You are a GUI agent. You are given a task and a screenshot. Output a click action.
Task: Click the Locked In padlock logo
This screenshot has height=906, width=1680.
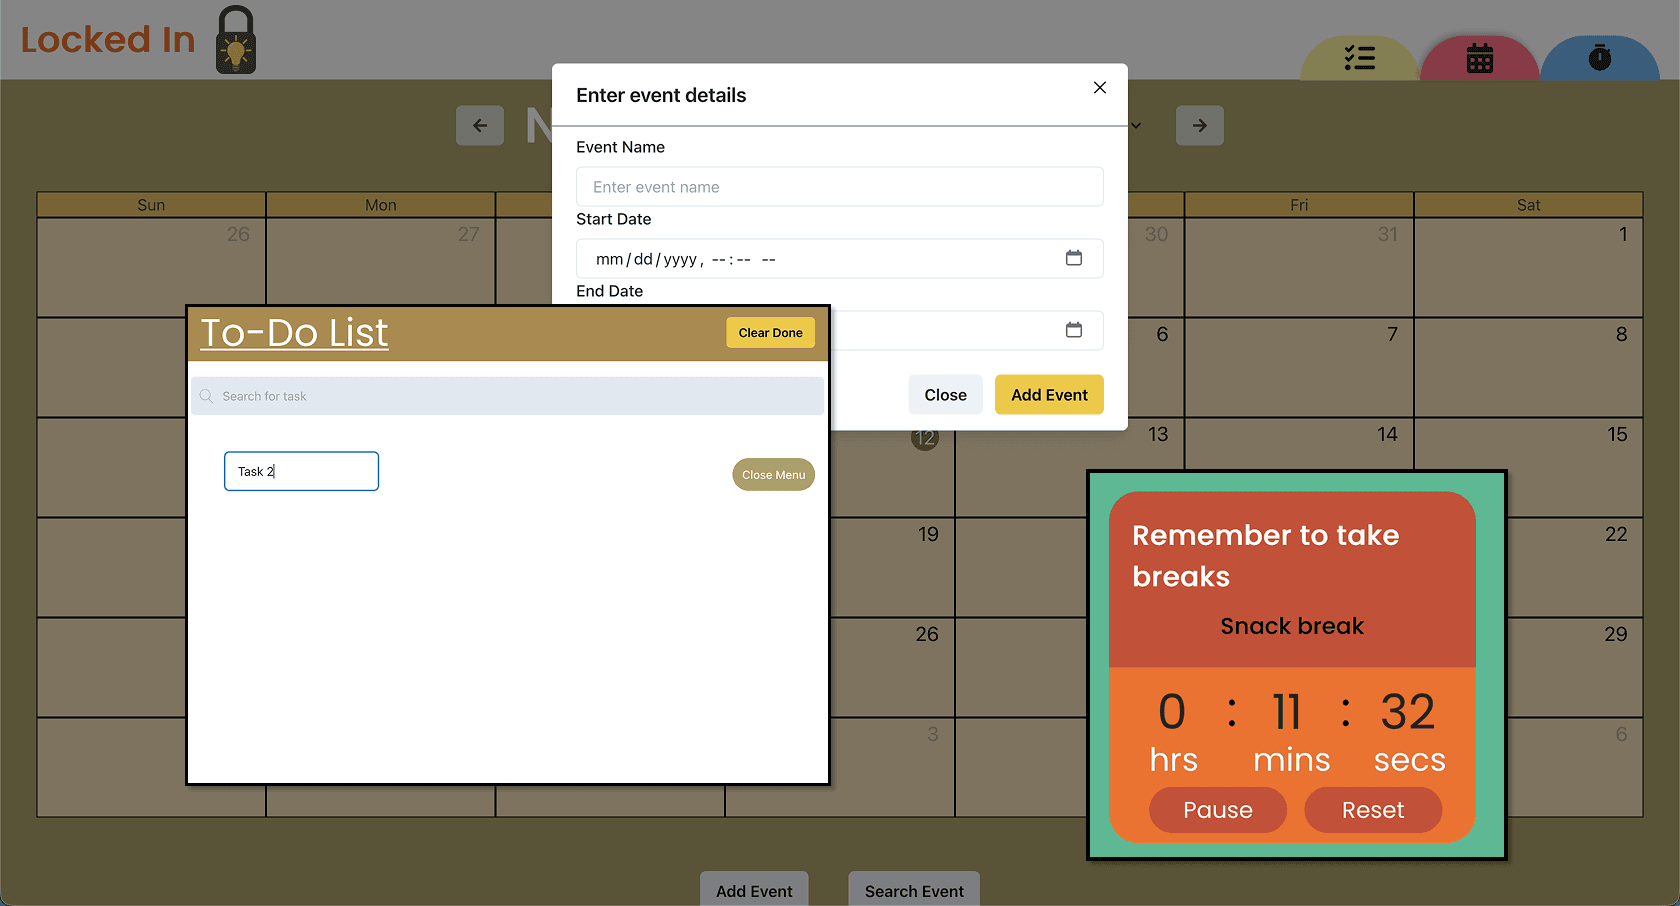236,41
